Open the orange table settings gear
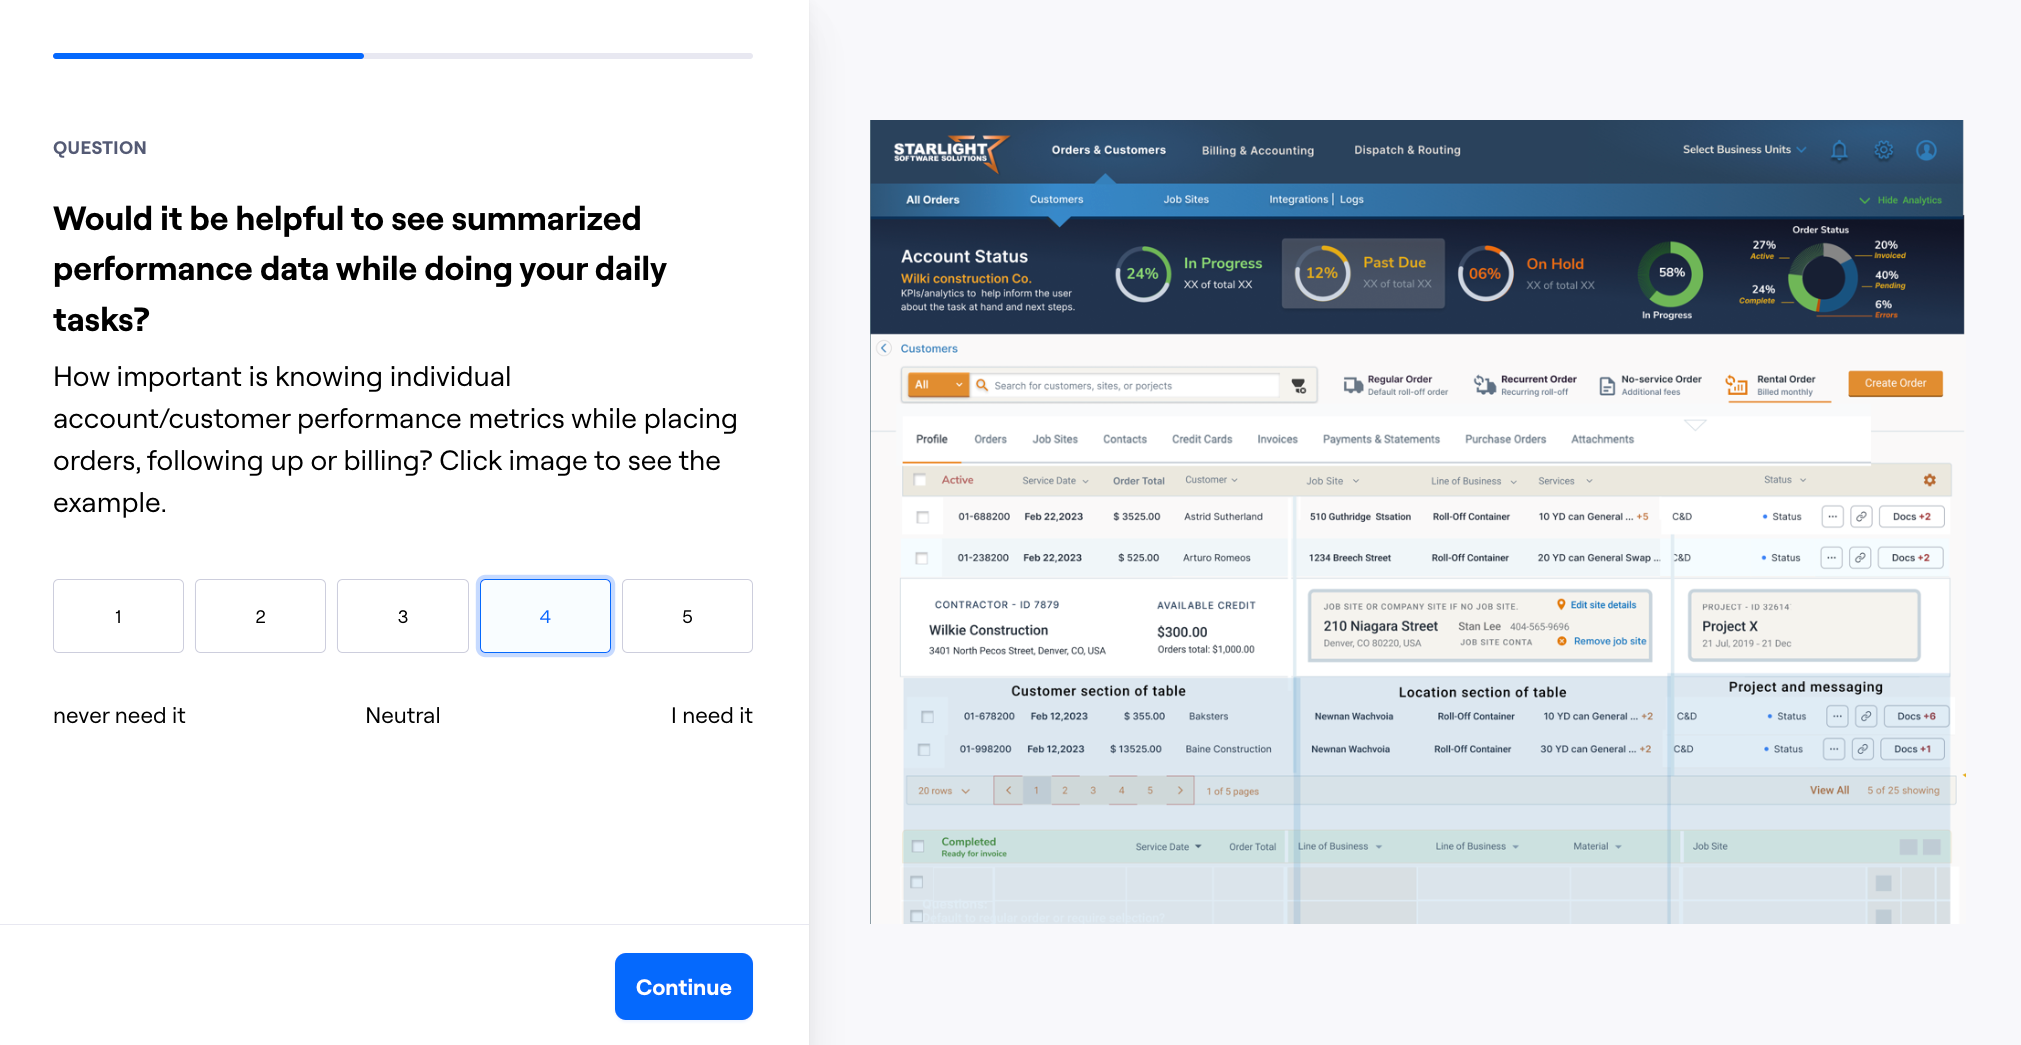 pyautogui.click(x=1929, y=480)
